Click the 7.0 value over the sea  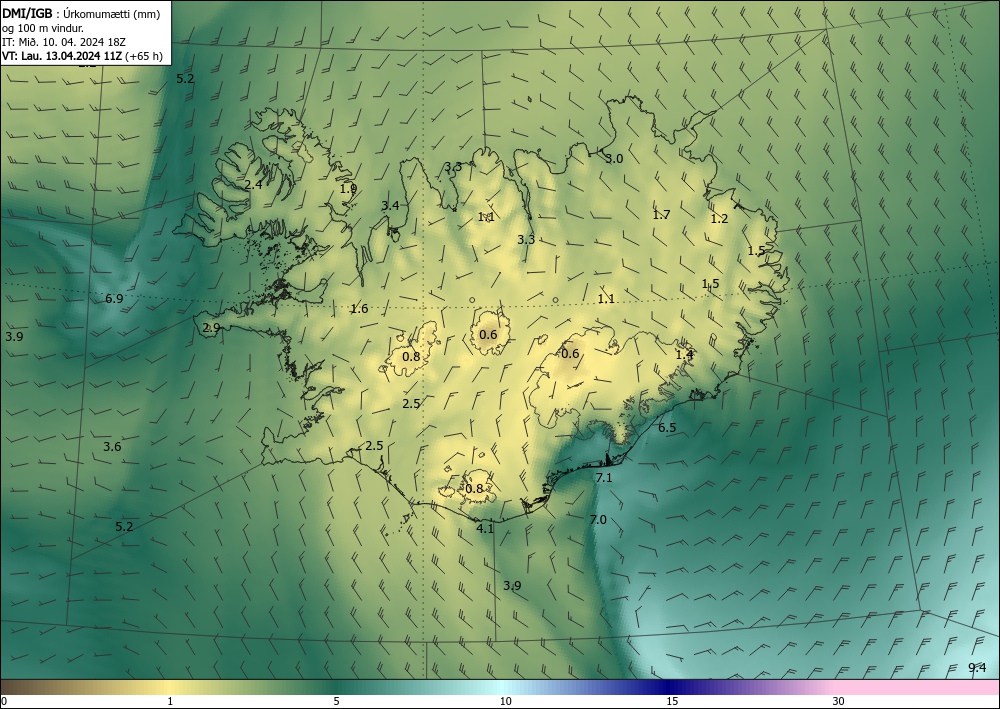[598, 520]
